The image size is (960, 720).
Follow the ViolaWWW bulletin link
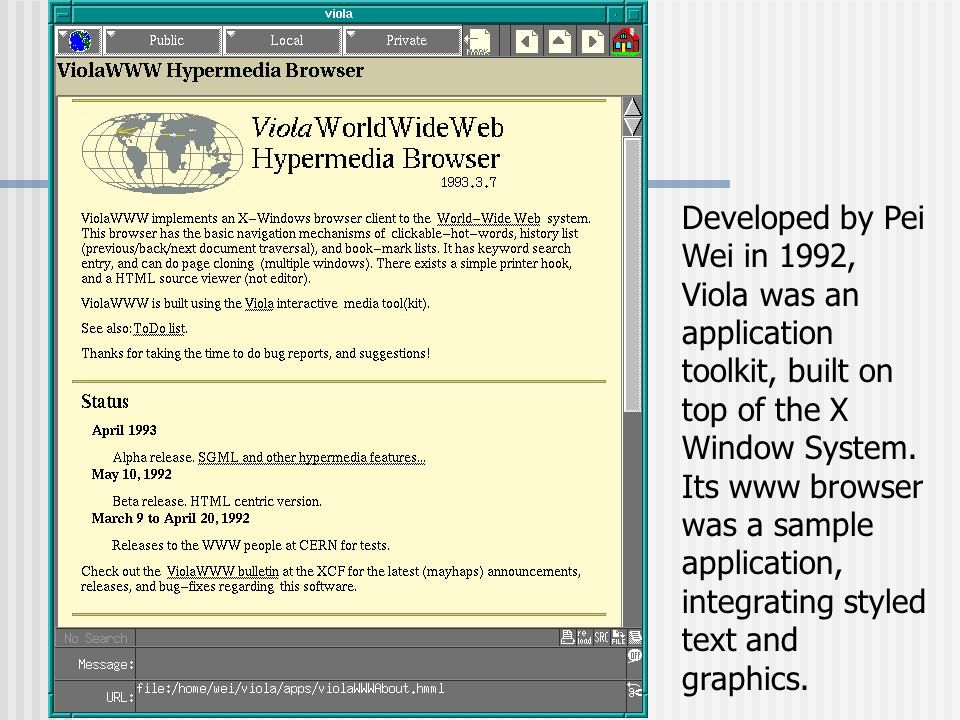[222, 571]
